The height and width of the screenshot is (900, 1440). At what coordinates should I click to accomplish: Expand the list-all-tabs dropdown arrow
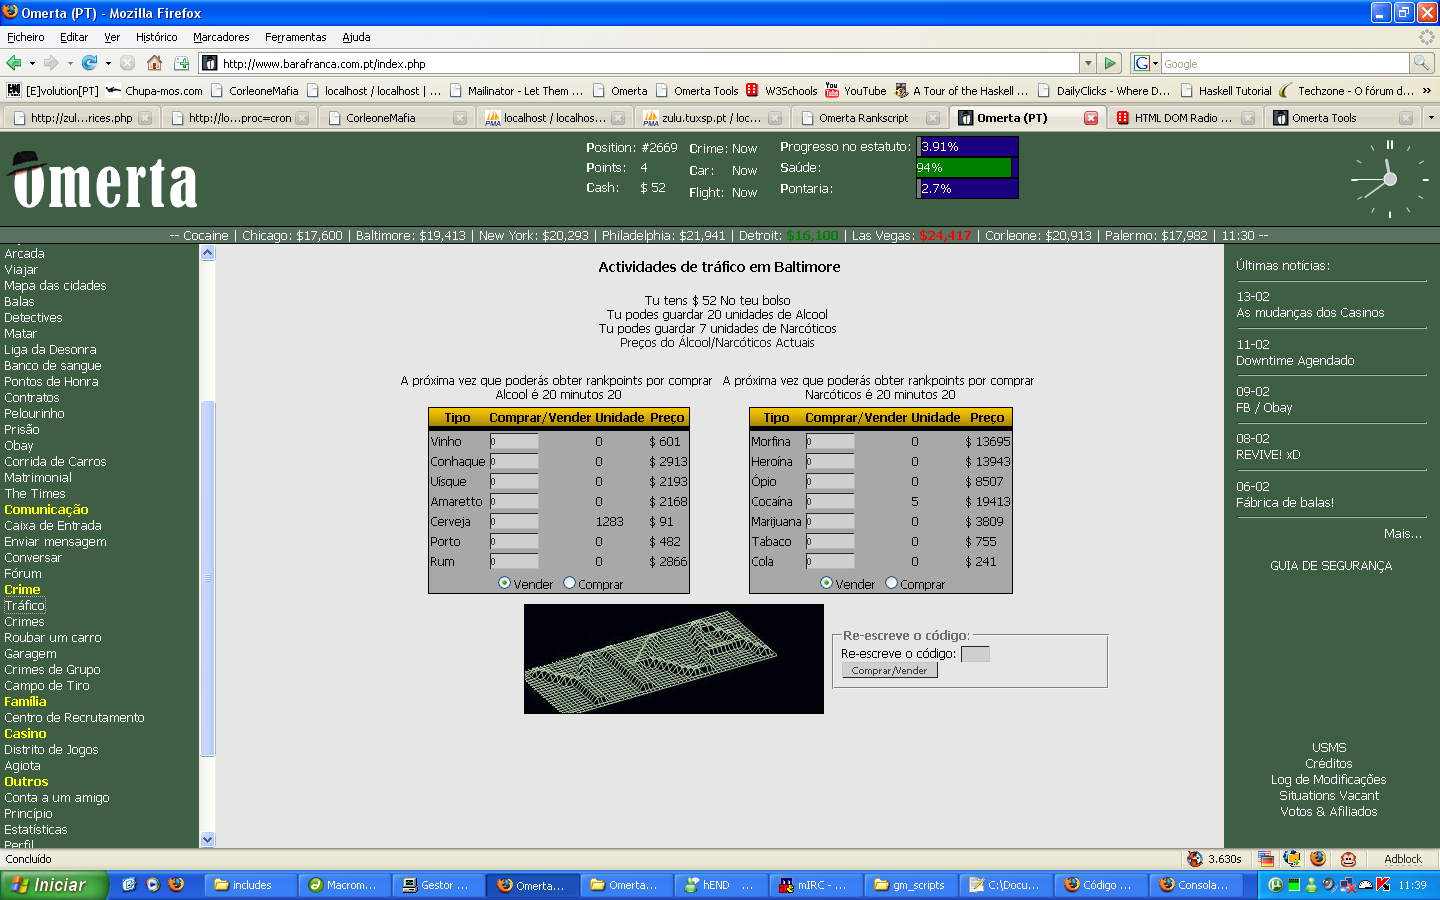(1430, 117)
